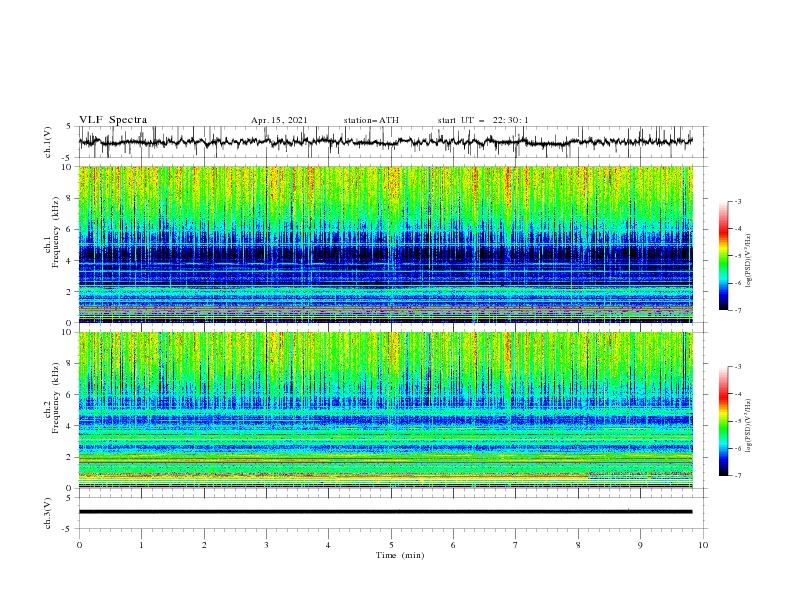
Task: Click time axis tick label "10"
Action: (703, 545)
